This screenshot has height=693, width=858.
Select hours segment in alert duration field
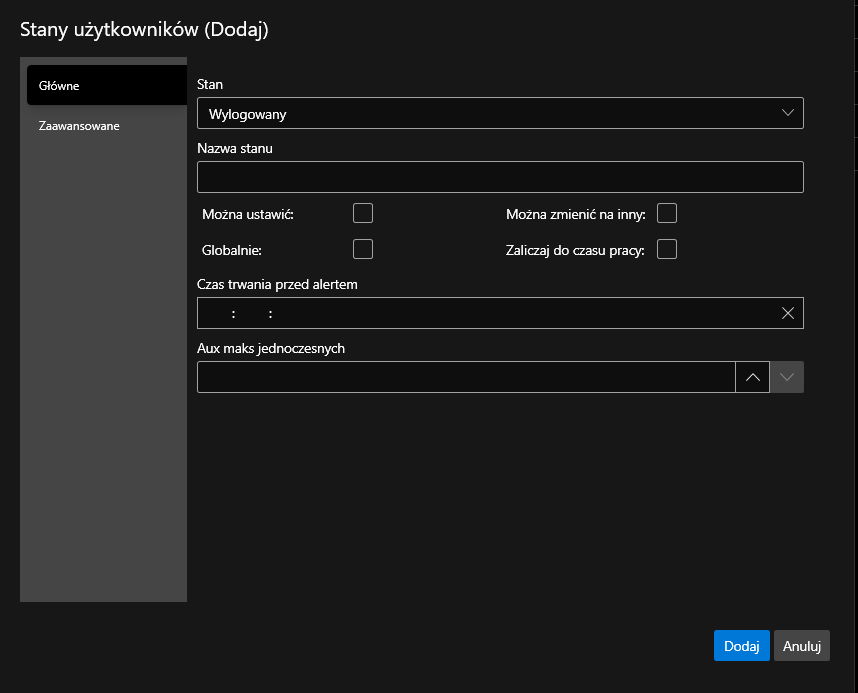point(217,313)
